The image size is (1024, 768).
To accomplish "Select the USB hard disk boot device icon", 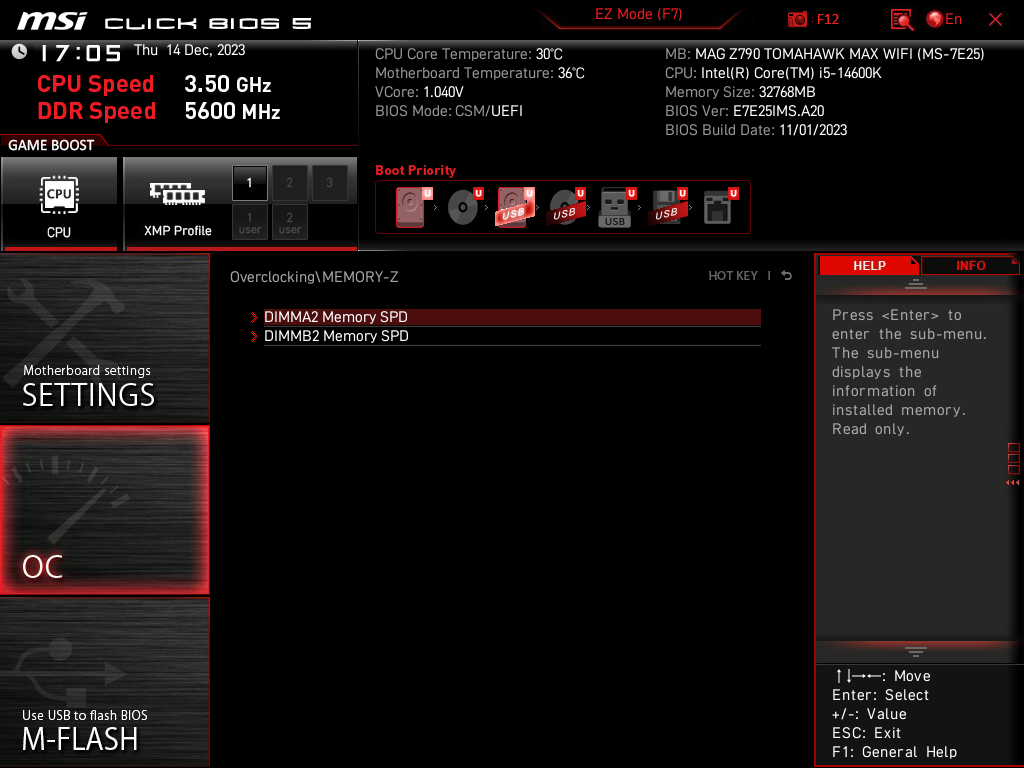I will pos(515,207).
